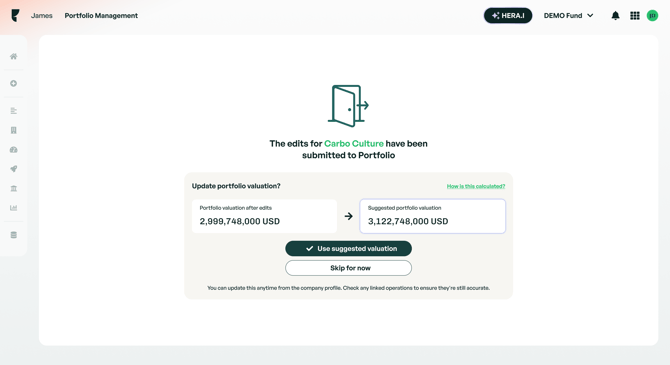Click the James breadcrumb
The image size is (670, 365).
point(42,16)
